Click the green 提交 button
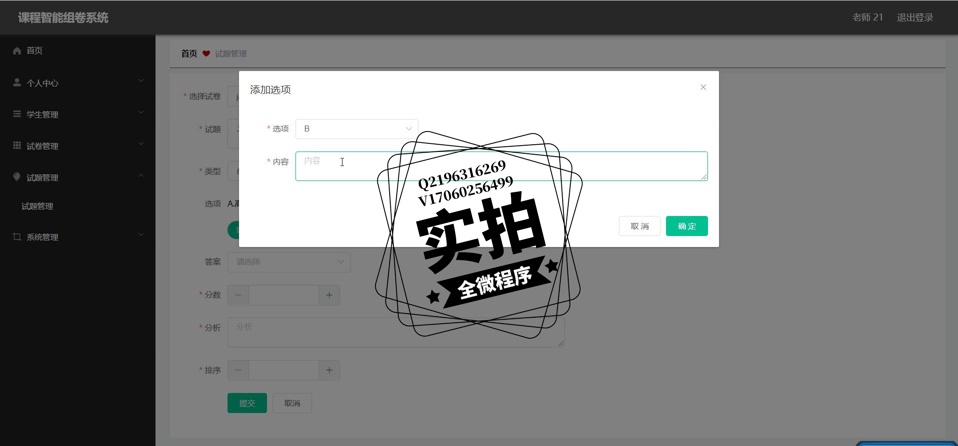This screenshot has width=958, height=446. (x=247, y=403)
